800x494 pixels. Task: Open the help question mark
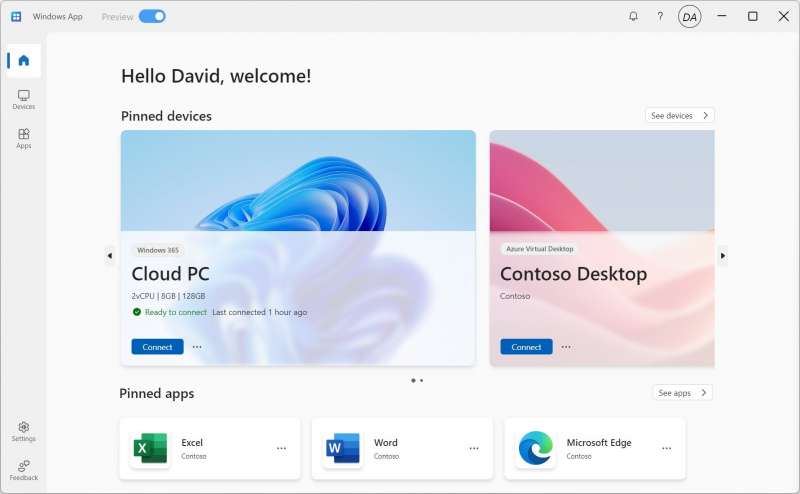pyautogui.click(x=660, y=16)
